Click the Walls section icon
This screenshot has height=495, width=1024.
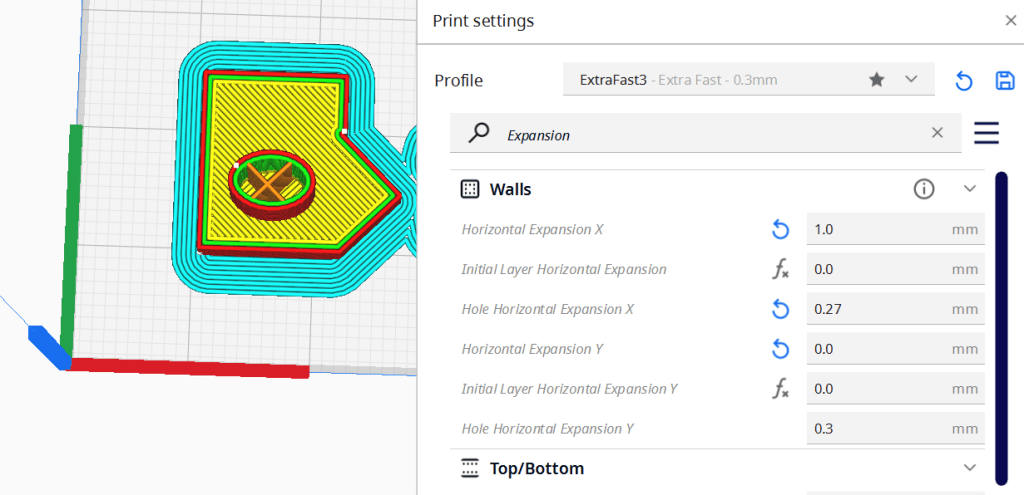(x=469, y=189)
